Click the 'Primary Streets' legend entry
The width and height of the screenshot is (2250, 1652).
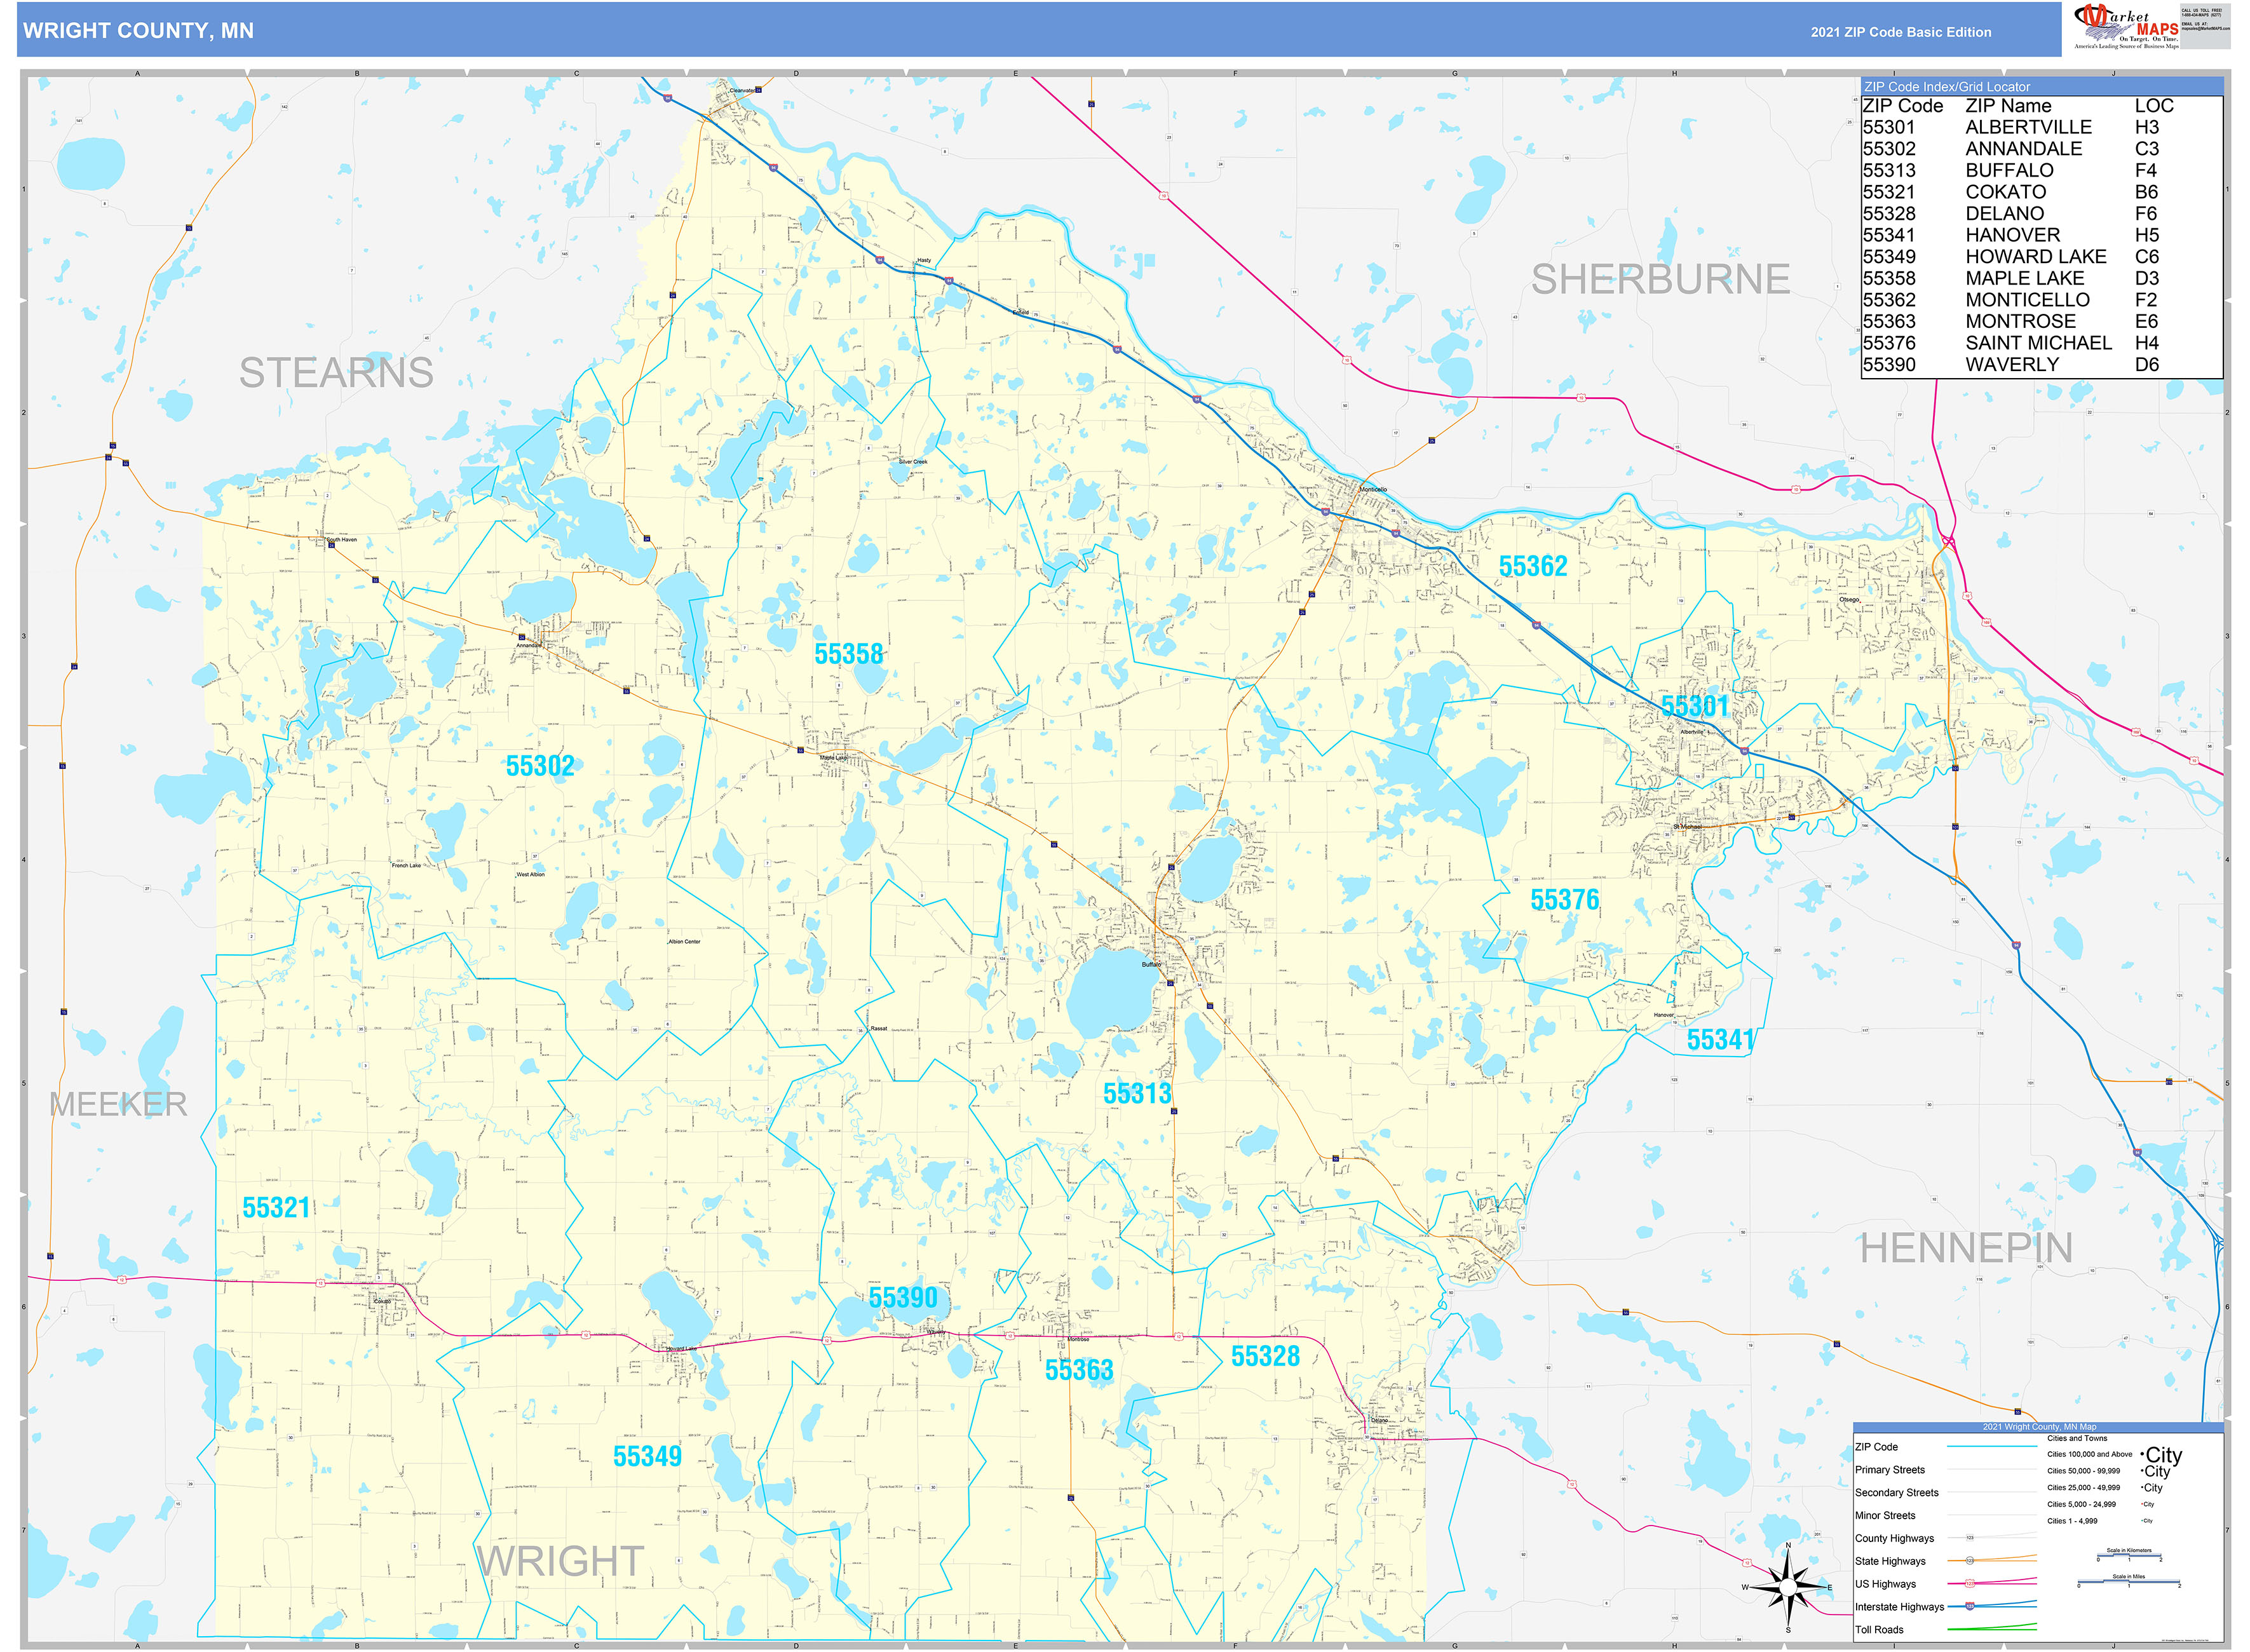(x=1890, y=1470)
